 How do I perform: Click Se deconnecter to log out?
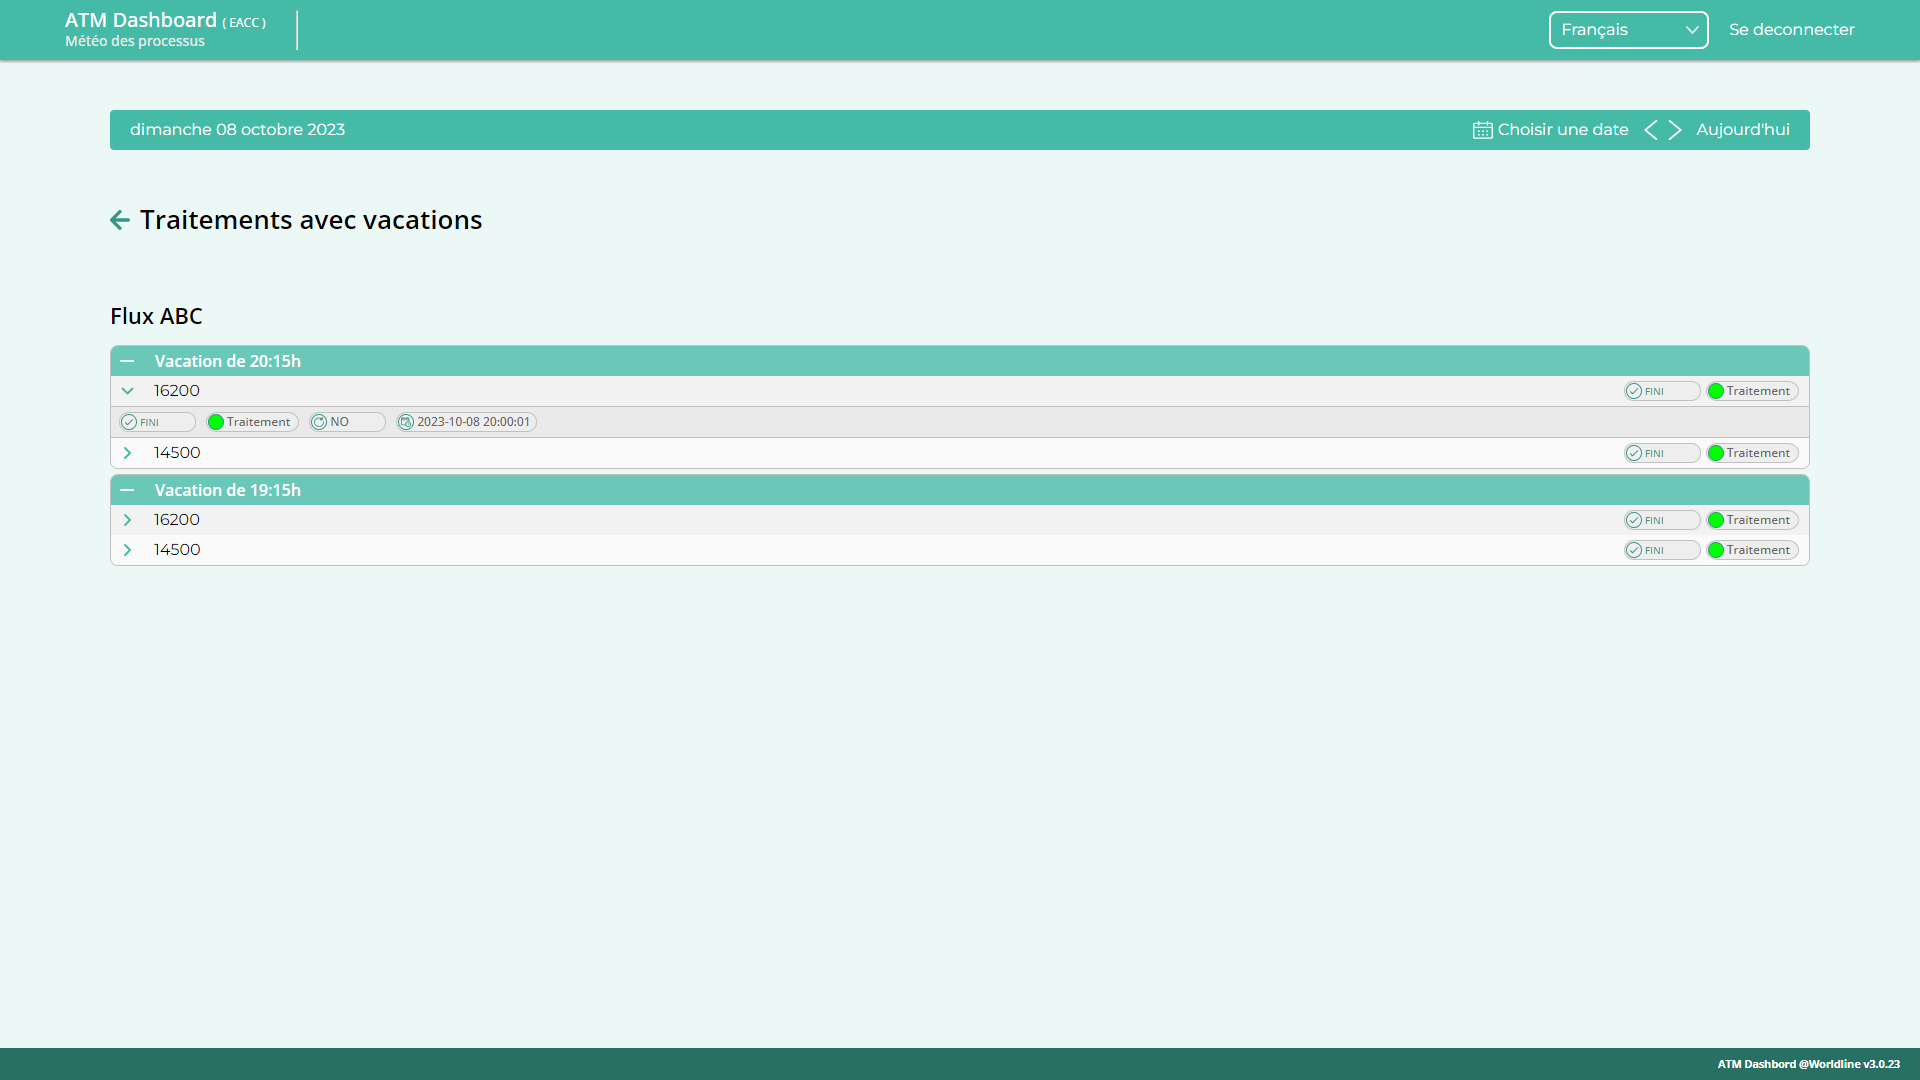(x=1791, y=30)
